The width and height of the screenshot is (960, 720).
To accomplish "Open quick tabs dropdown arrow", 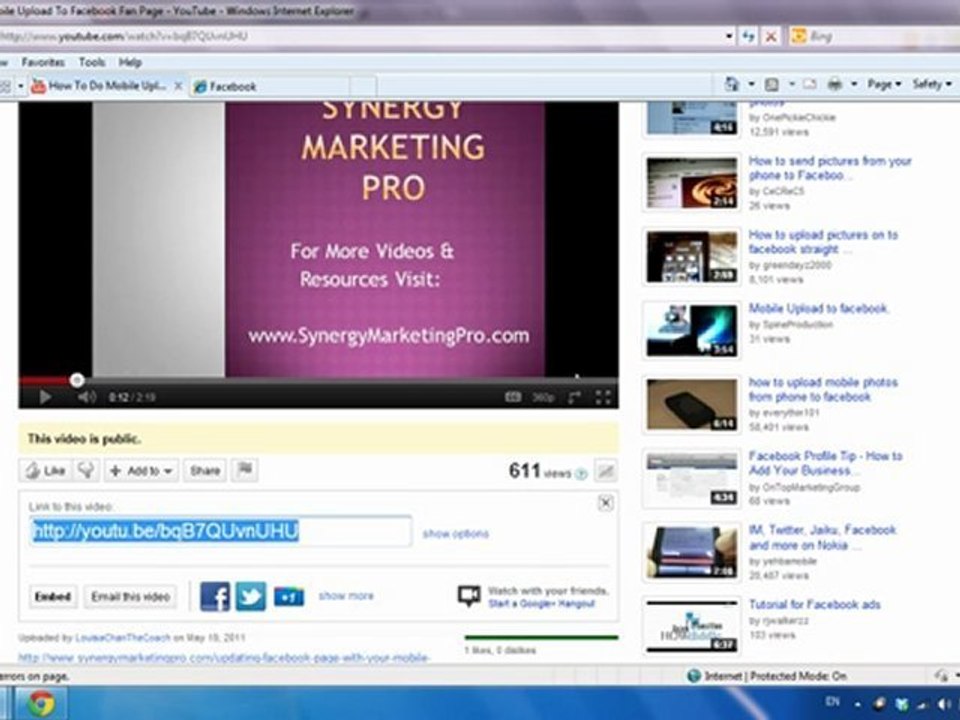I will click(20, 86).
